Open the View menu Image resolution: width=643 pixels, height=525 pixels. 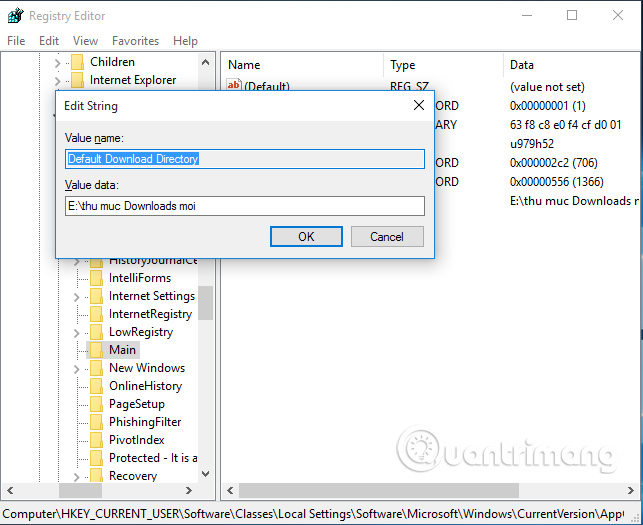(x=85, y=41)
